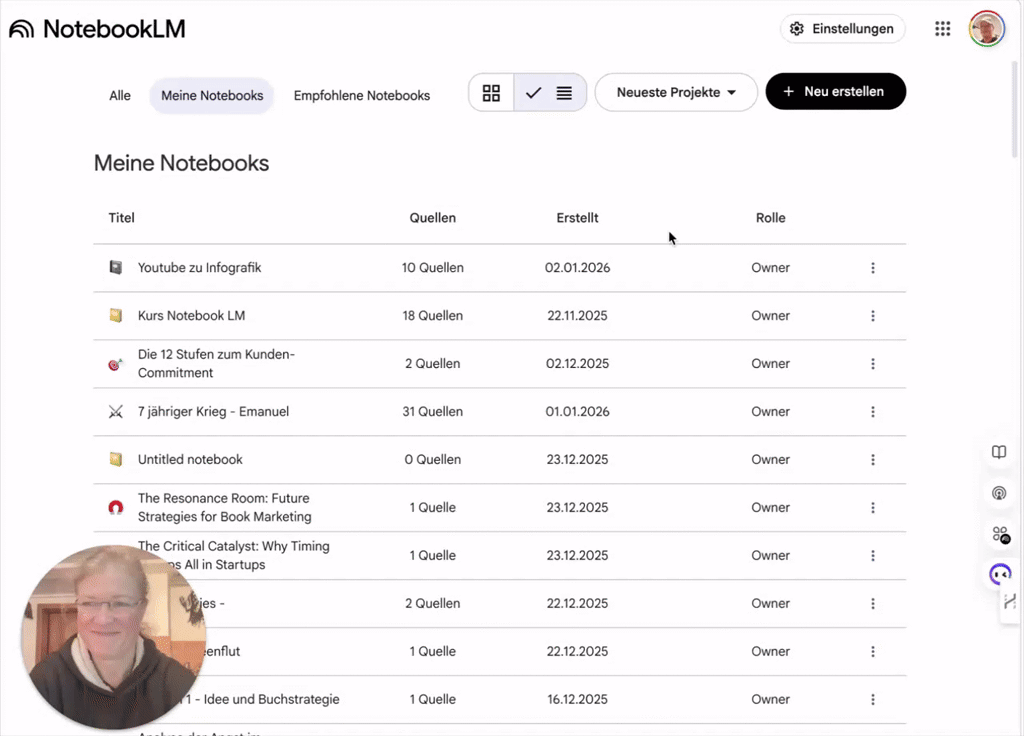1024x736 pixels.
Task: Click the page vertical scrollbar
Action: pyautogui.click(x=1014, y=110)
